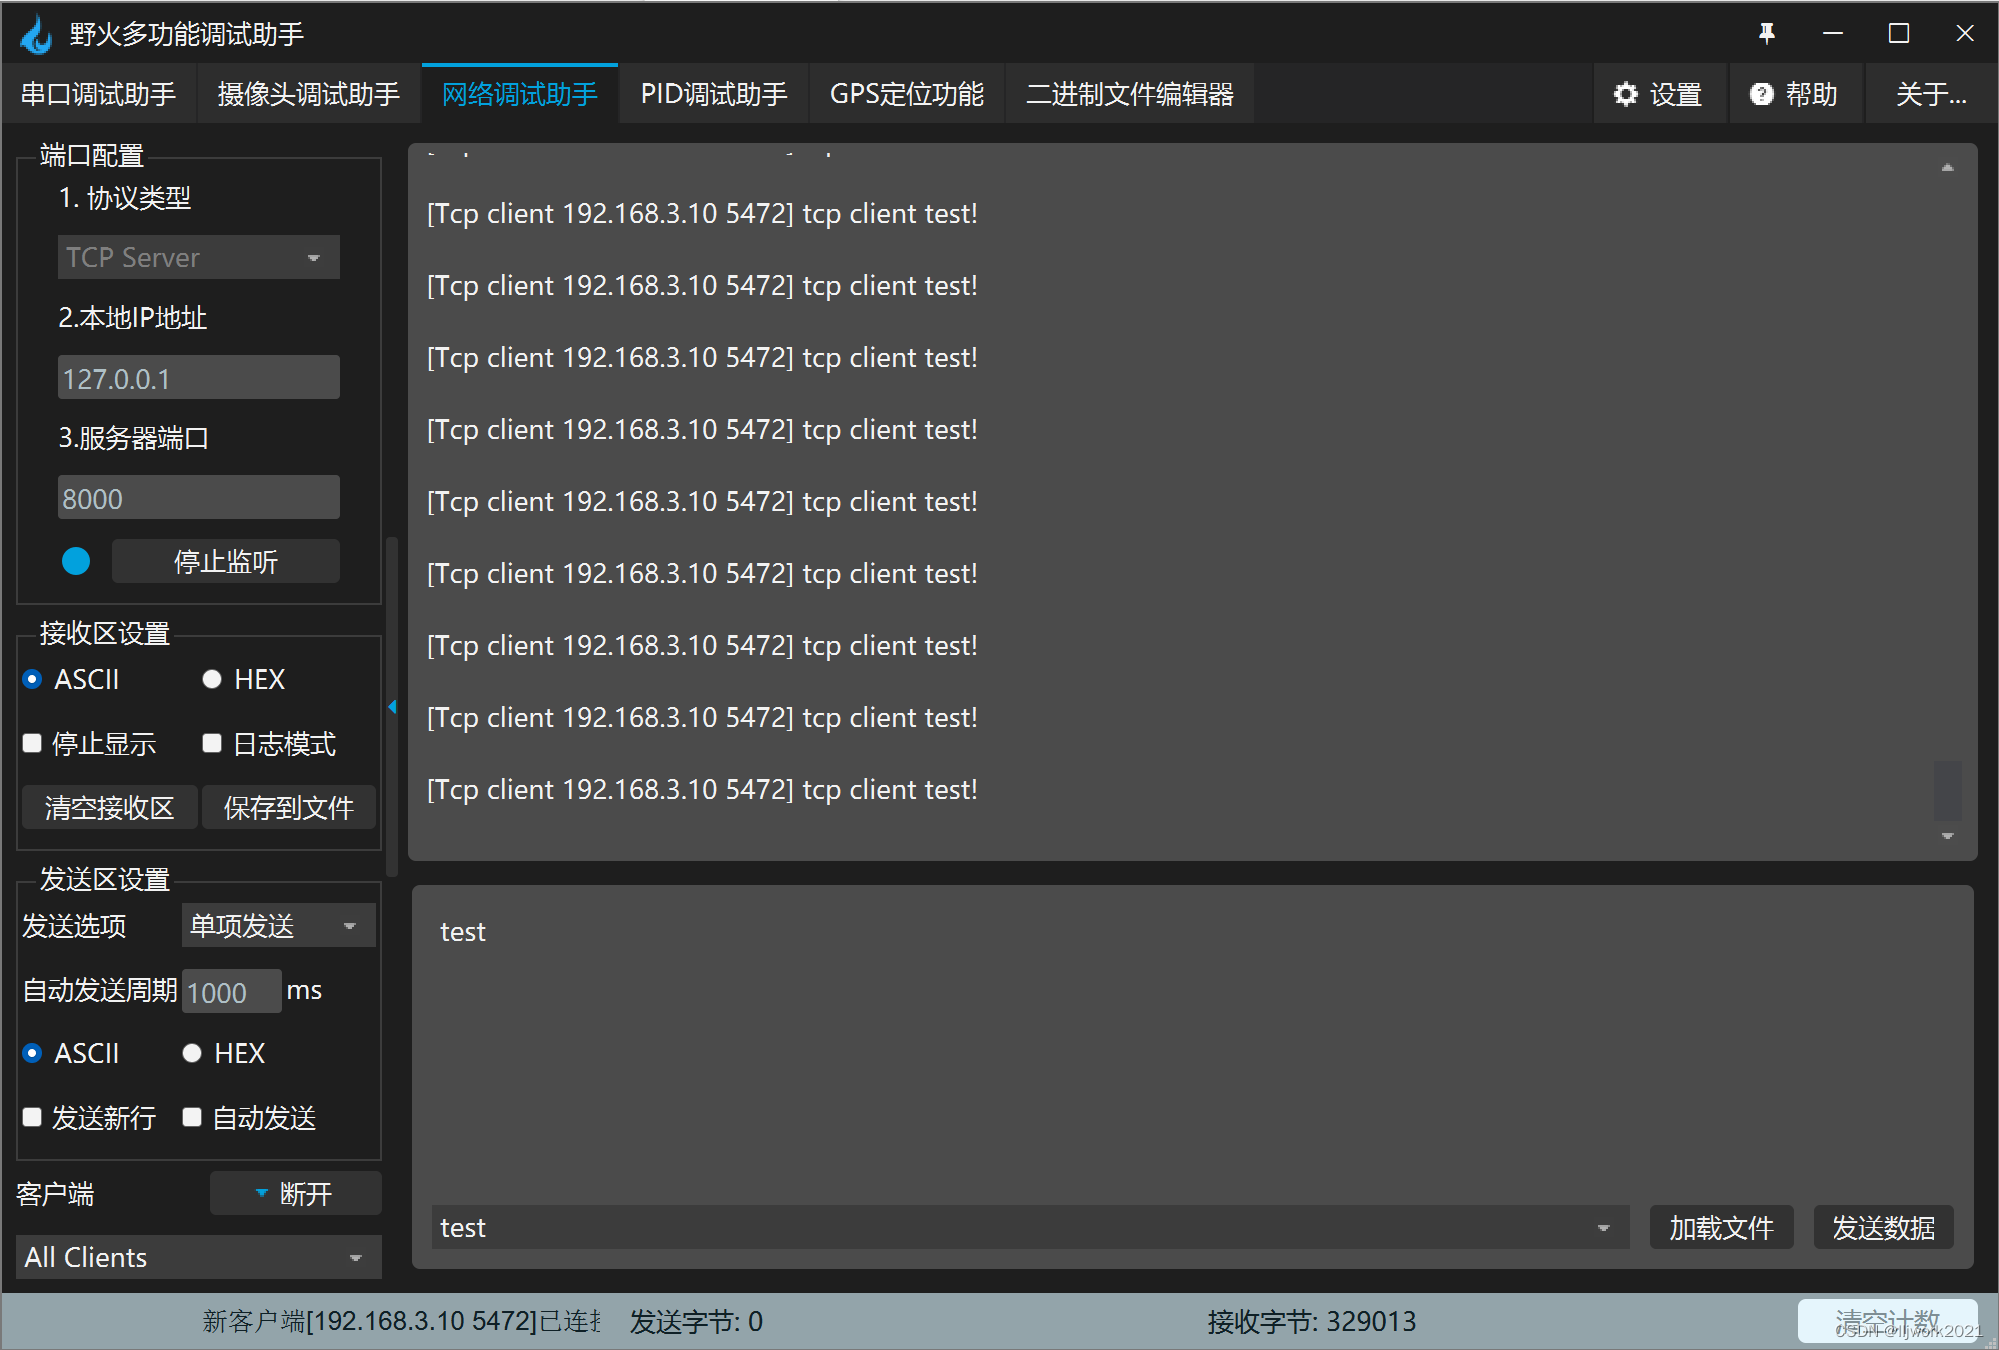Click the local IP address field 127.0.0.1
The width and height of the screenshot is (1999, 1350).
(x=199, y=377)
